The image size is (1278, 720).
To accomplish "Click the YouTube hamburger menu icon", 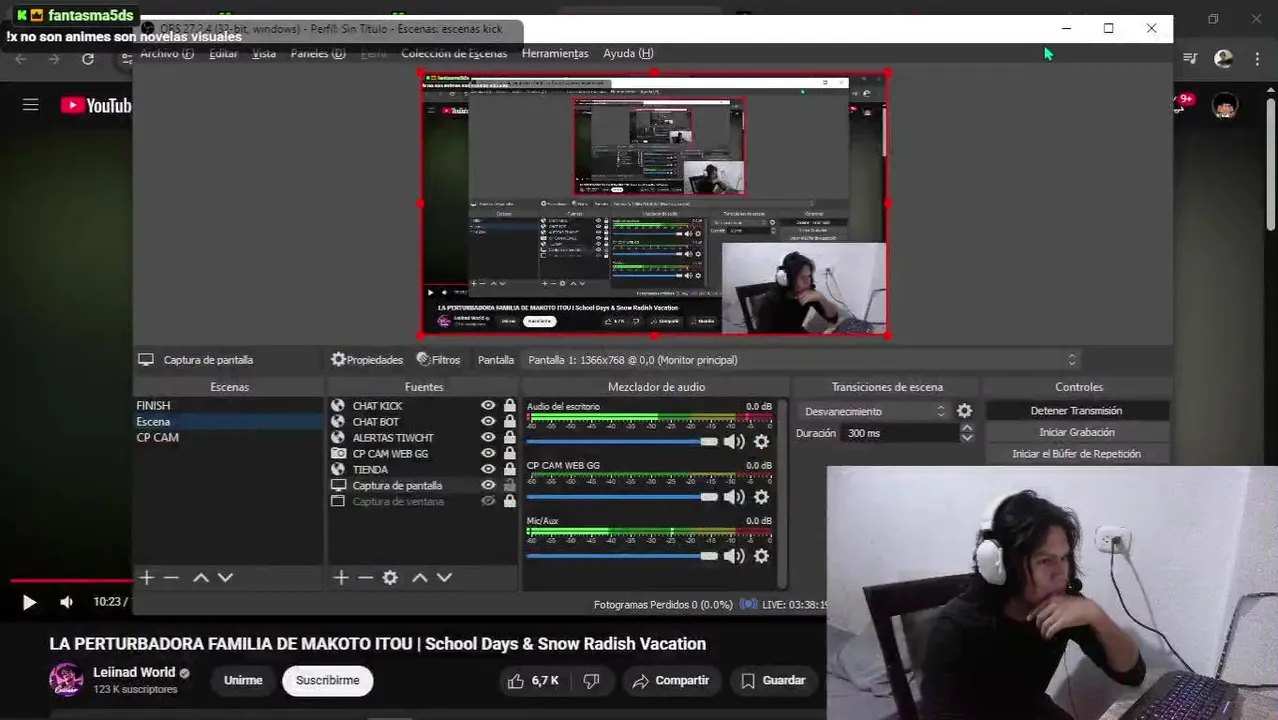I will (x=31, y=105).
